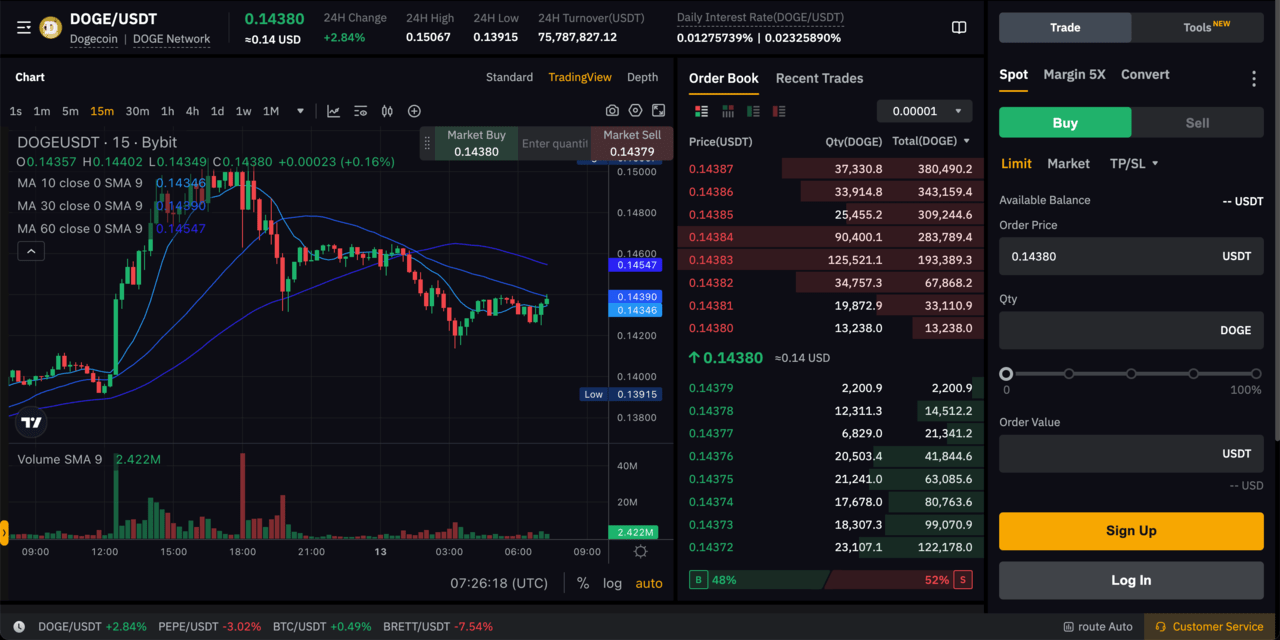The height and width of the screenshot is (640, 1280).
Task: Open chart settings hexagon icon
Action: 635,111
